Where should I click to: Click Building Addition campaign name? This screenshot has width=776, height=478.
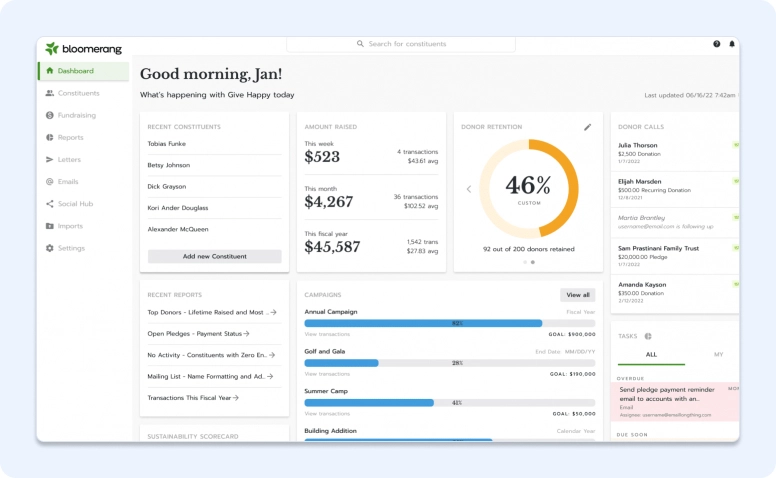(331, 431)
